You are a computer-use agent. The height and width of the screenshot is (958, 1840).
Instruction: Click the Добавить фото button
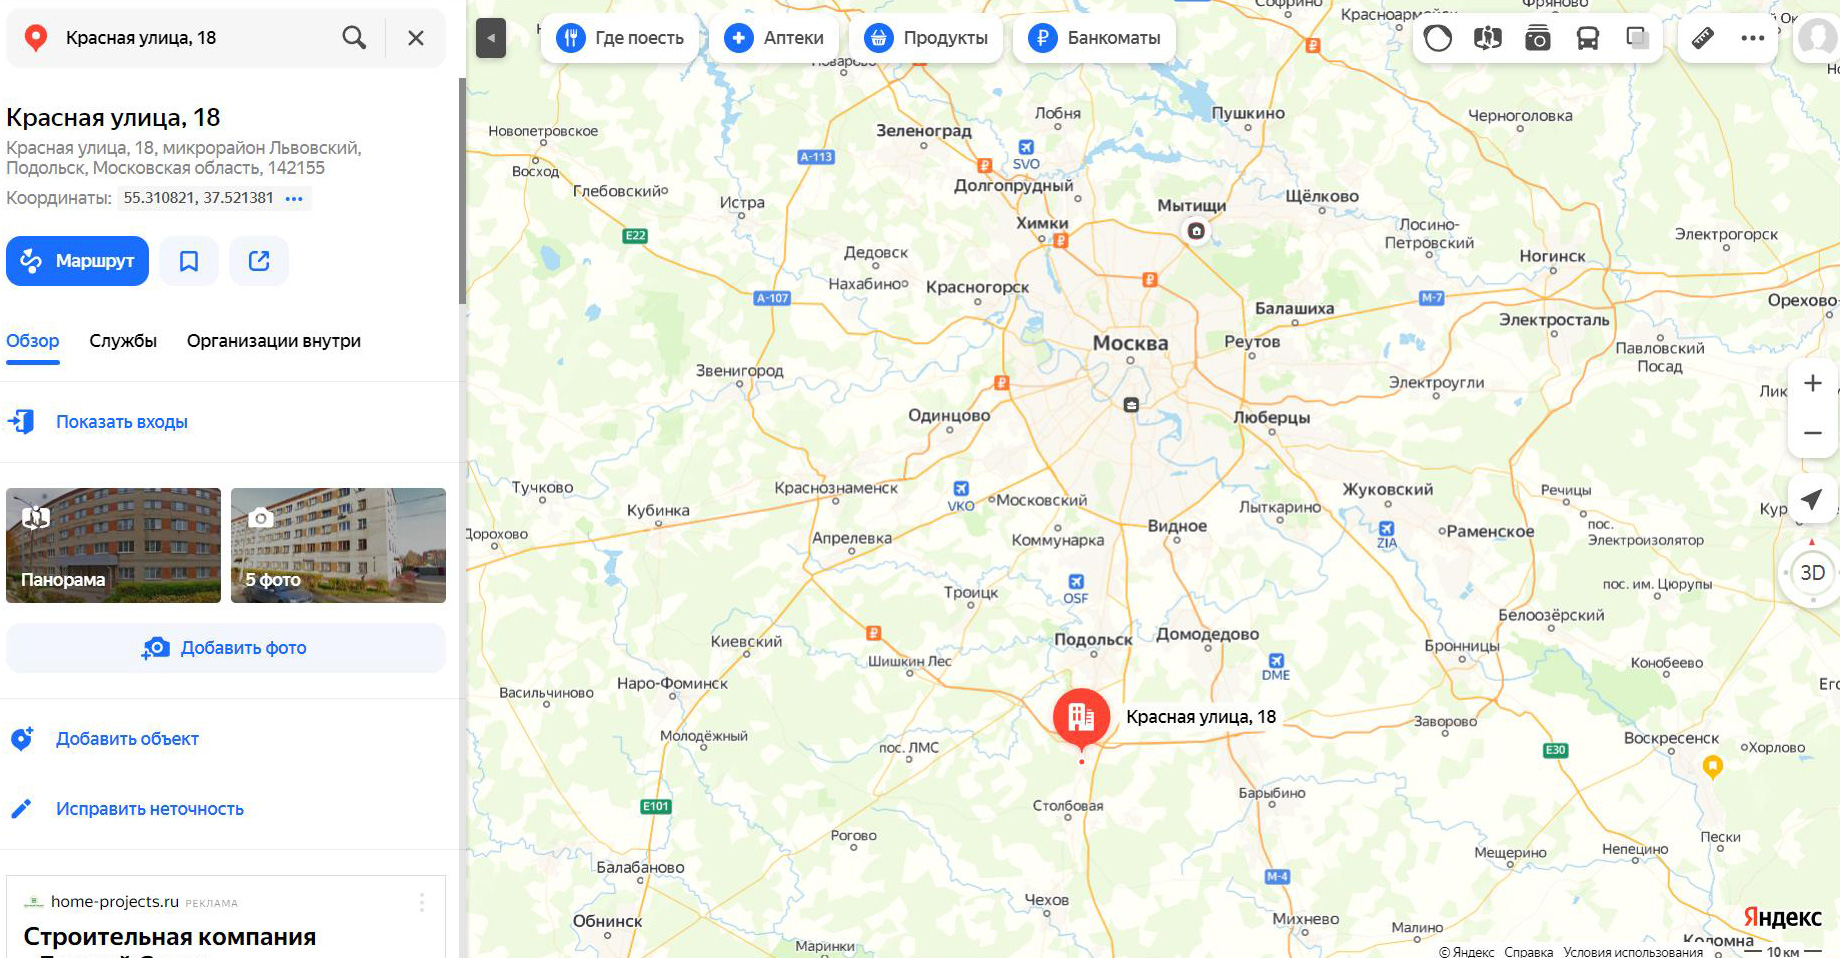pos(226,648)
